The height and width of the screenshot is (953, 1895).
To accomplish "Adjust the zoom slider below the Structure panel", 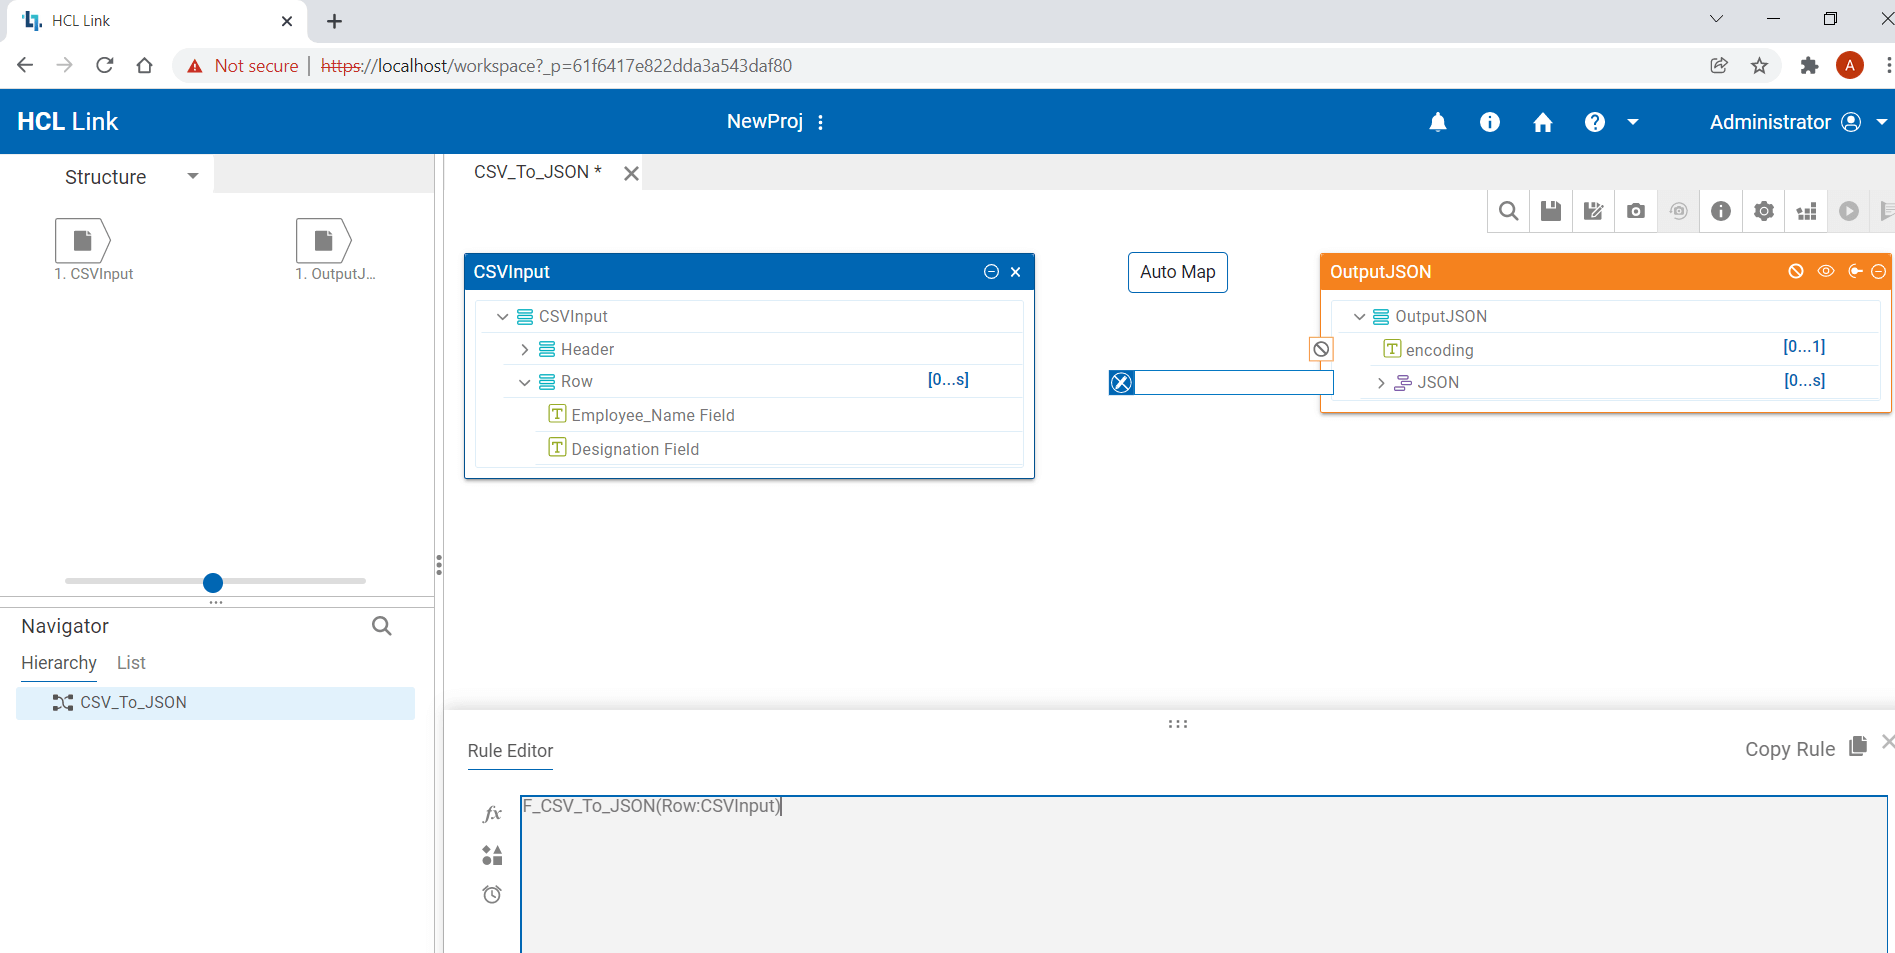I will point(212,582).
